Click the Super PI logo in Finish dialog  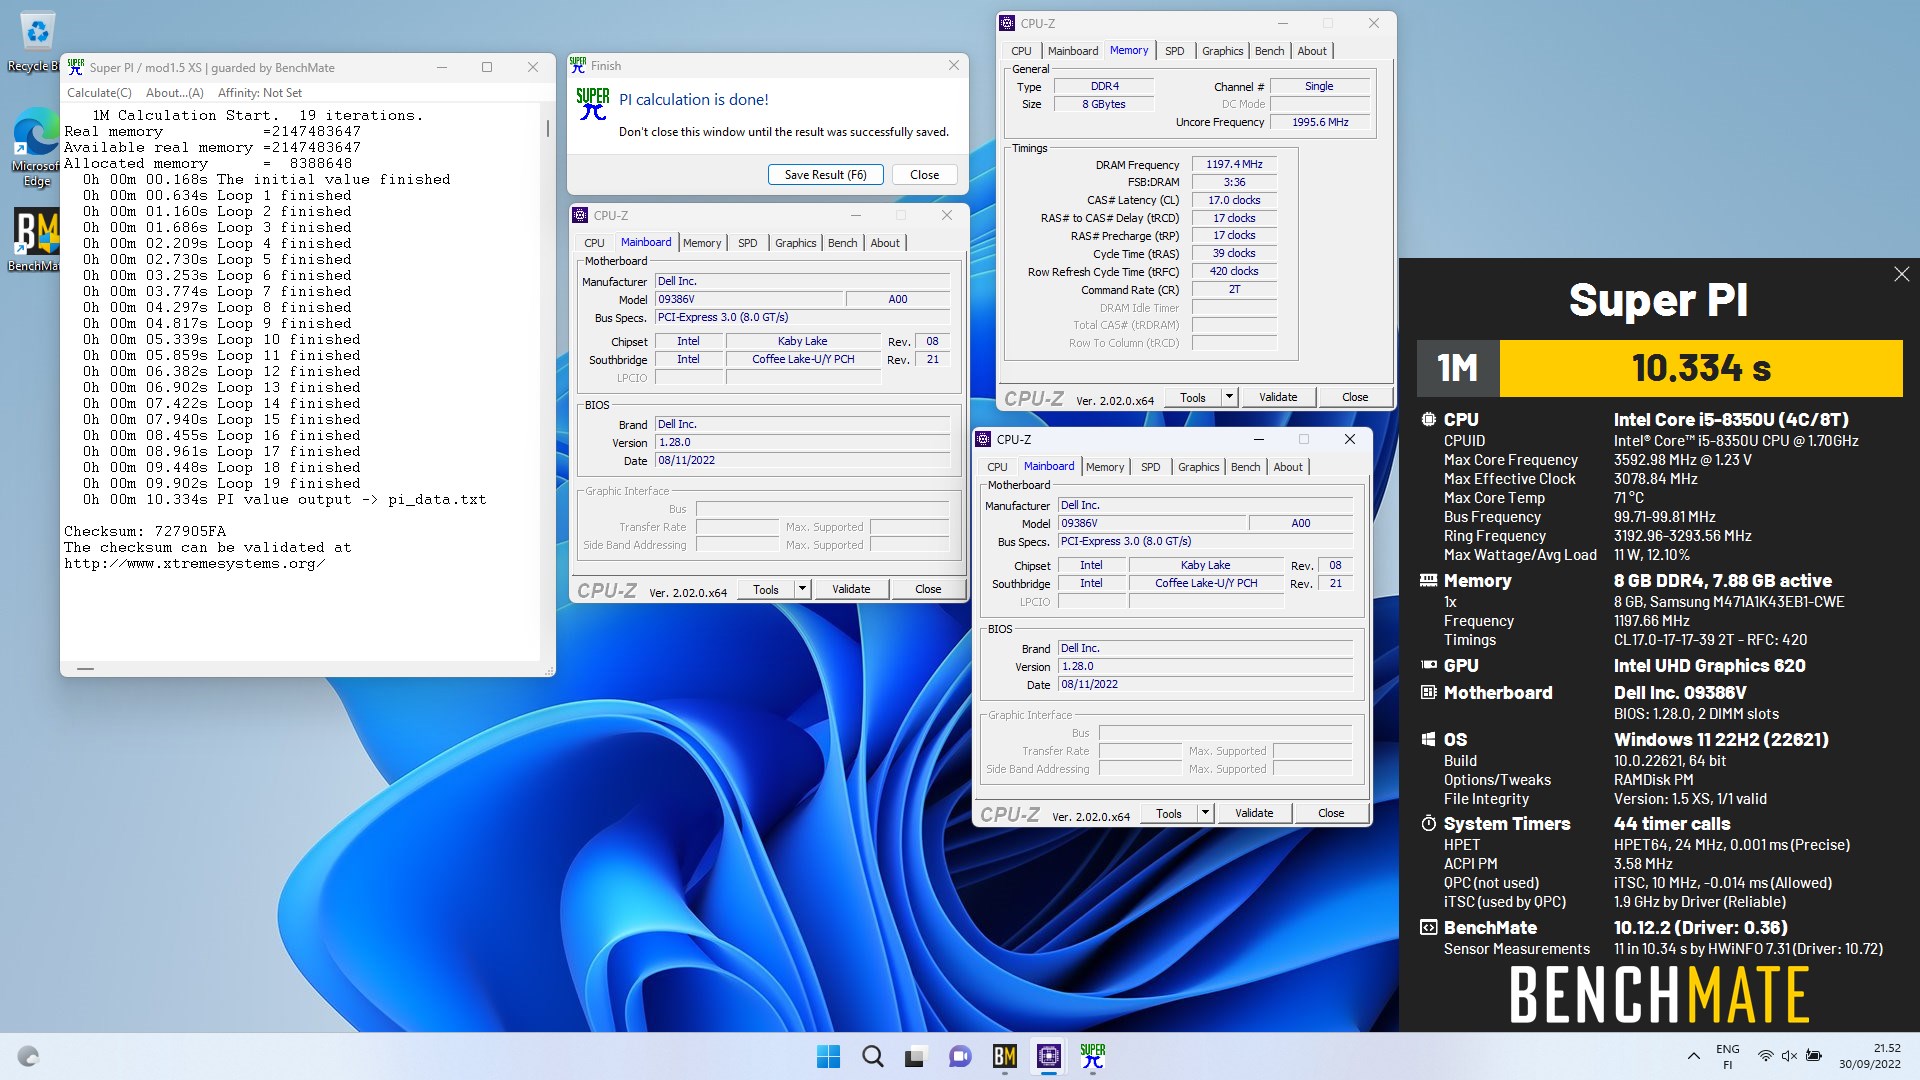pos(593,103)
